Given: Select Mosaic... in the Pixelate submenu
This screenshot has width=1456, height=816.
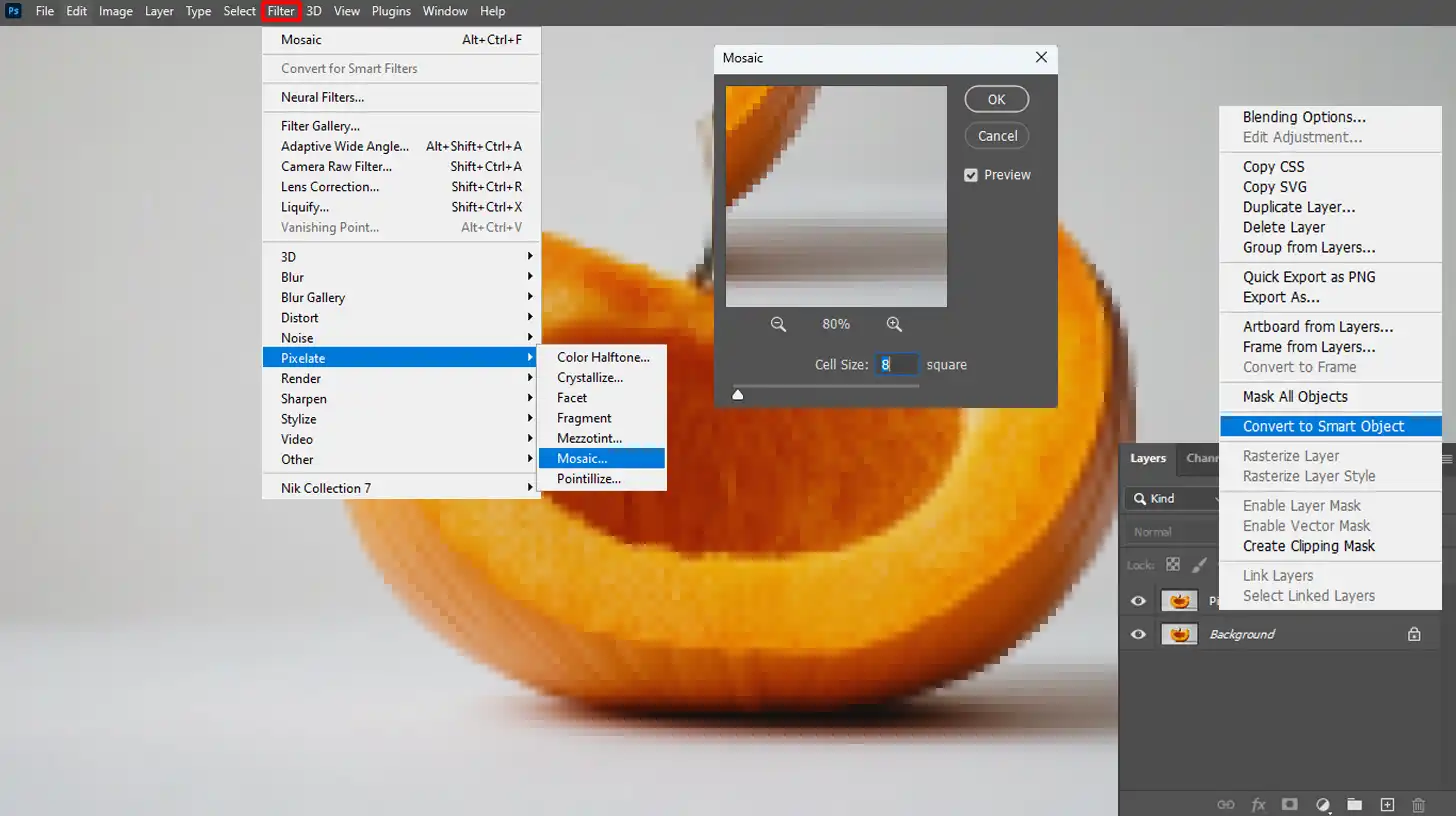Looking at the screenshot, I should 601,458.
